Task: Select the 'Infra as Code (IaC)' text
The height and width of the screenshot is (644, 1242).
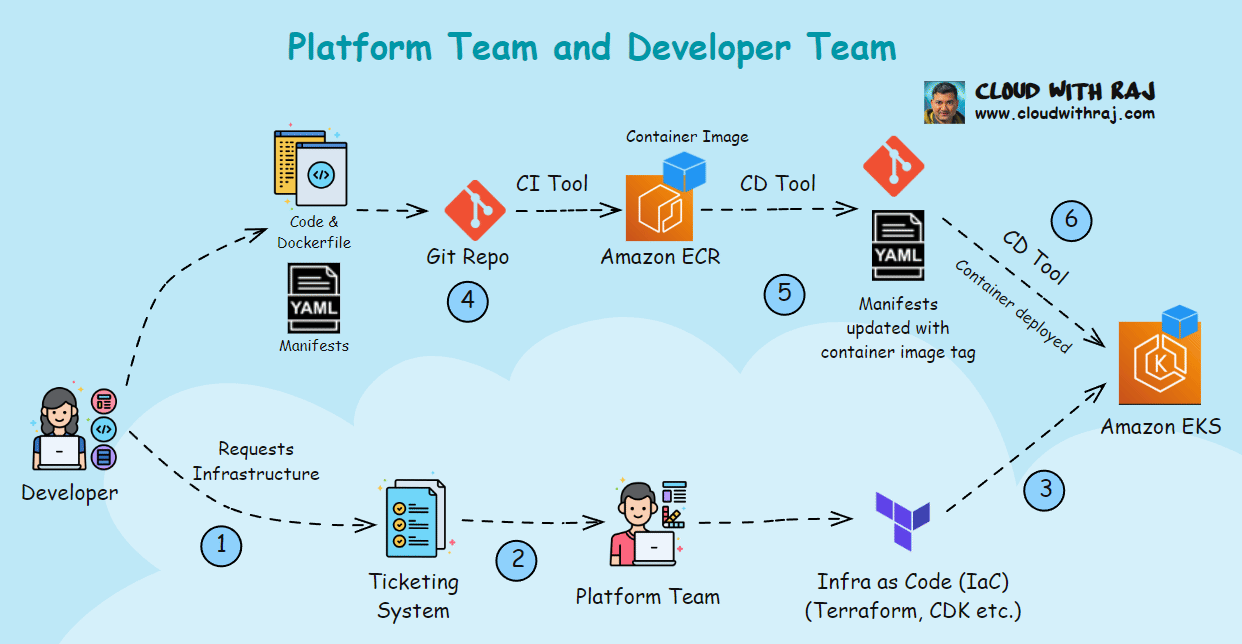Action: [911, 582]
